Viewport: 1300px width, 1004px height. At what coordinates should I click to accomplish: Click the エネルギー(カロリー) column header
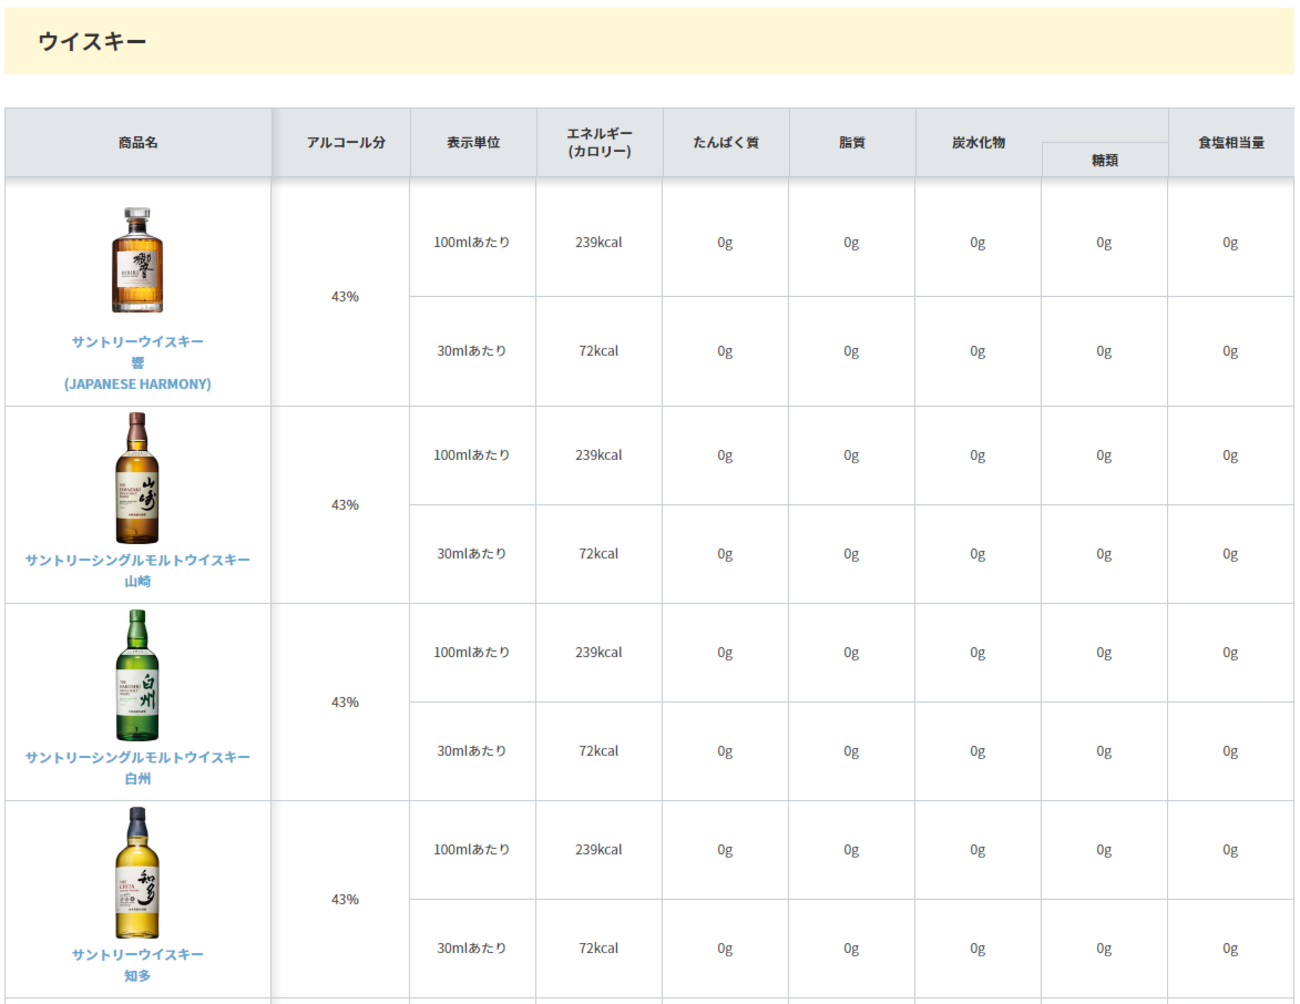[x=600, y=143]
